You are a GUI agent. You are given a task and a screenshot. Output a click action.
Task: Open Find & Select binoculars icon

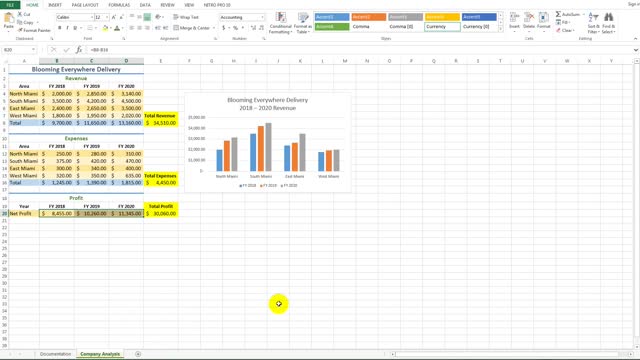coord(609,18)
